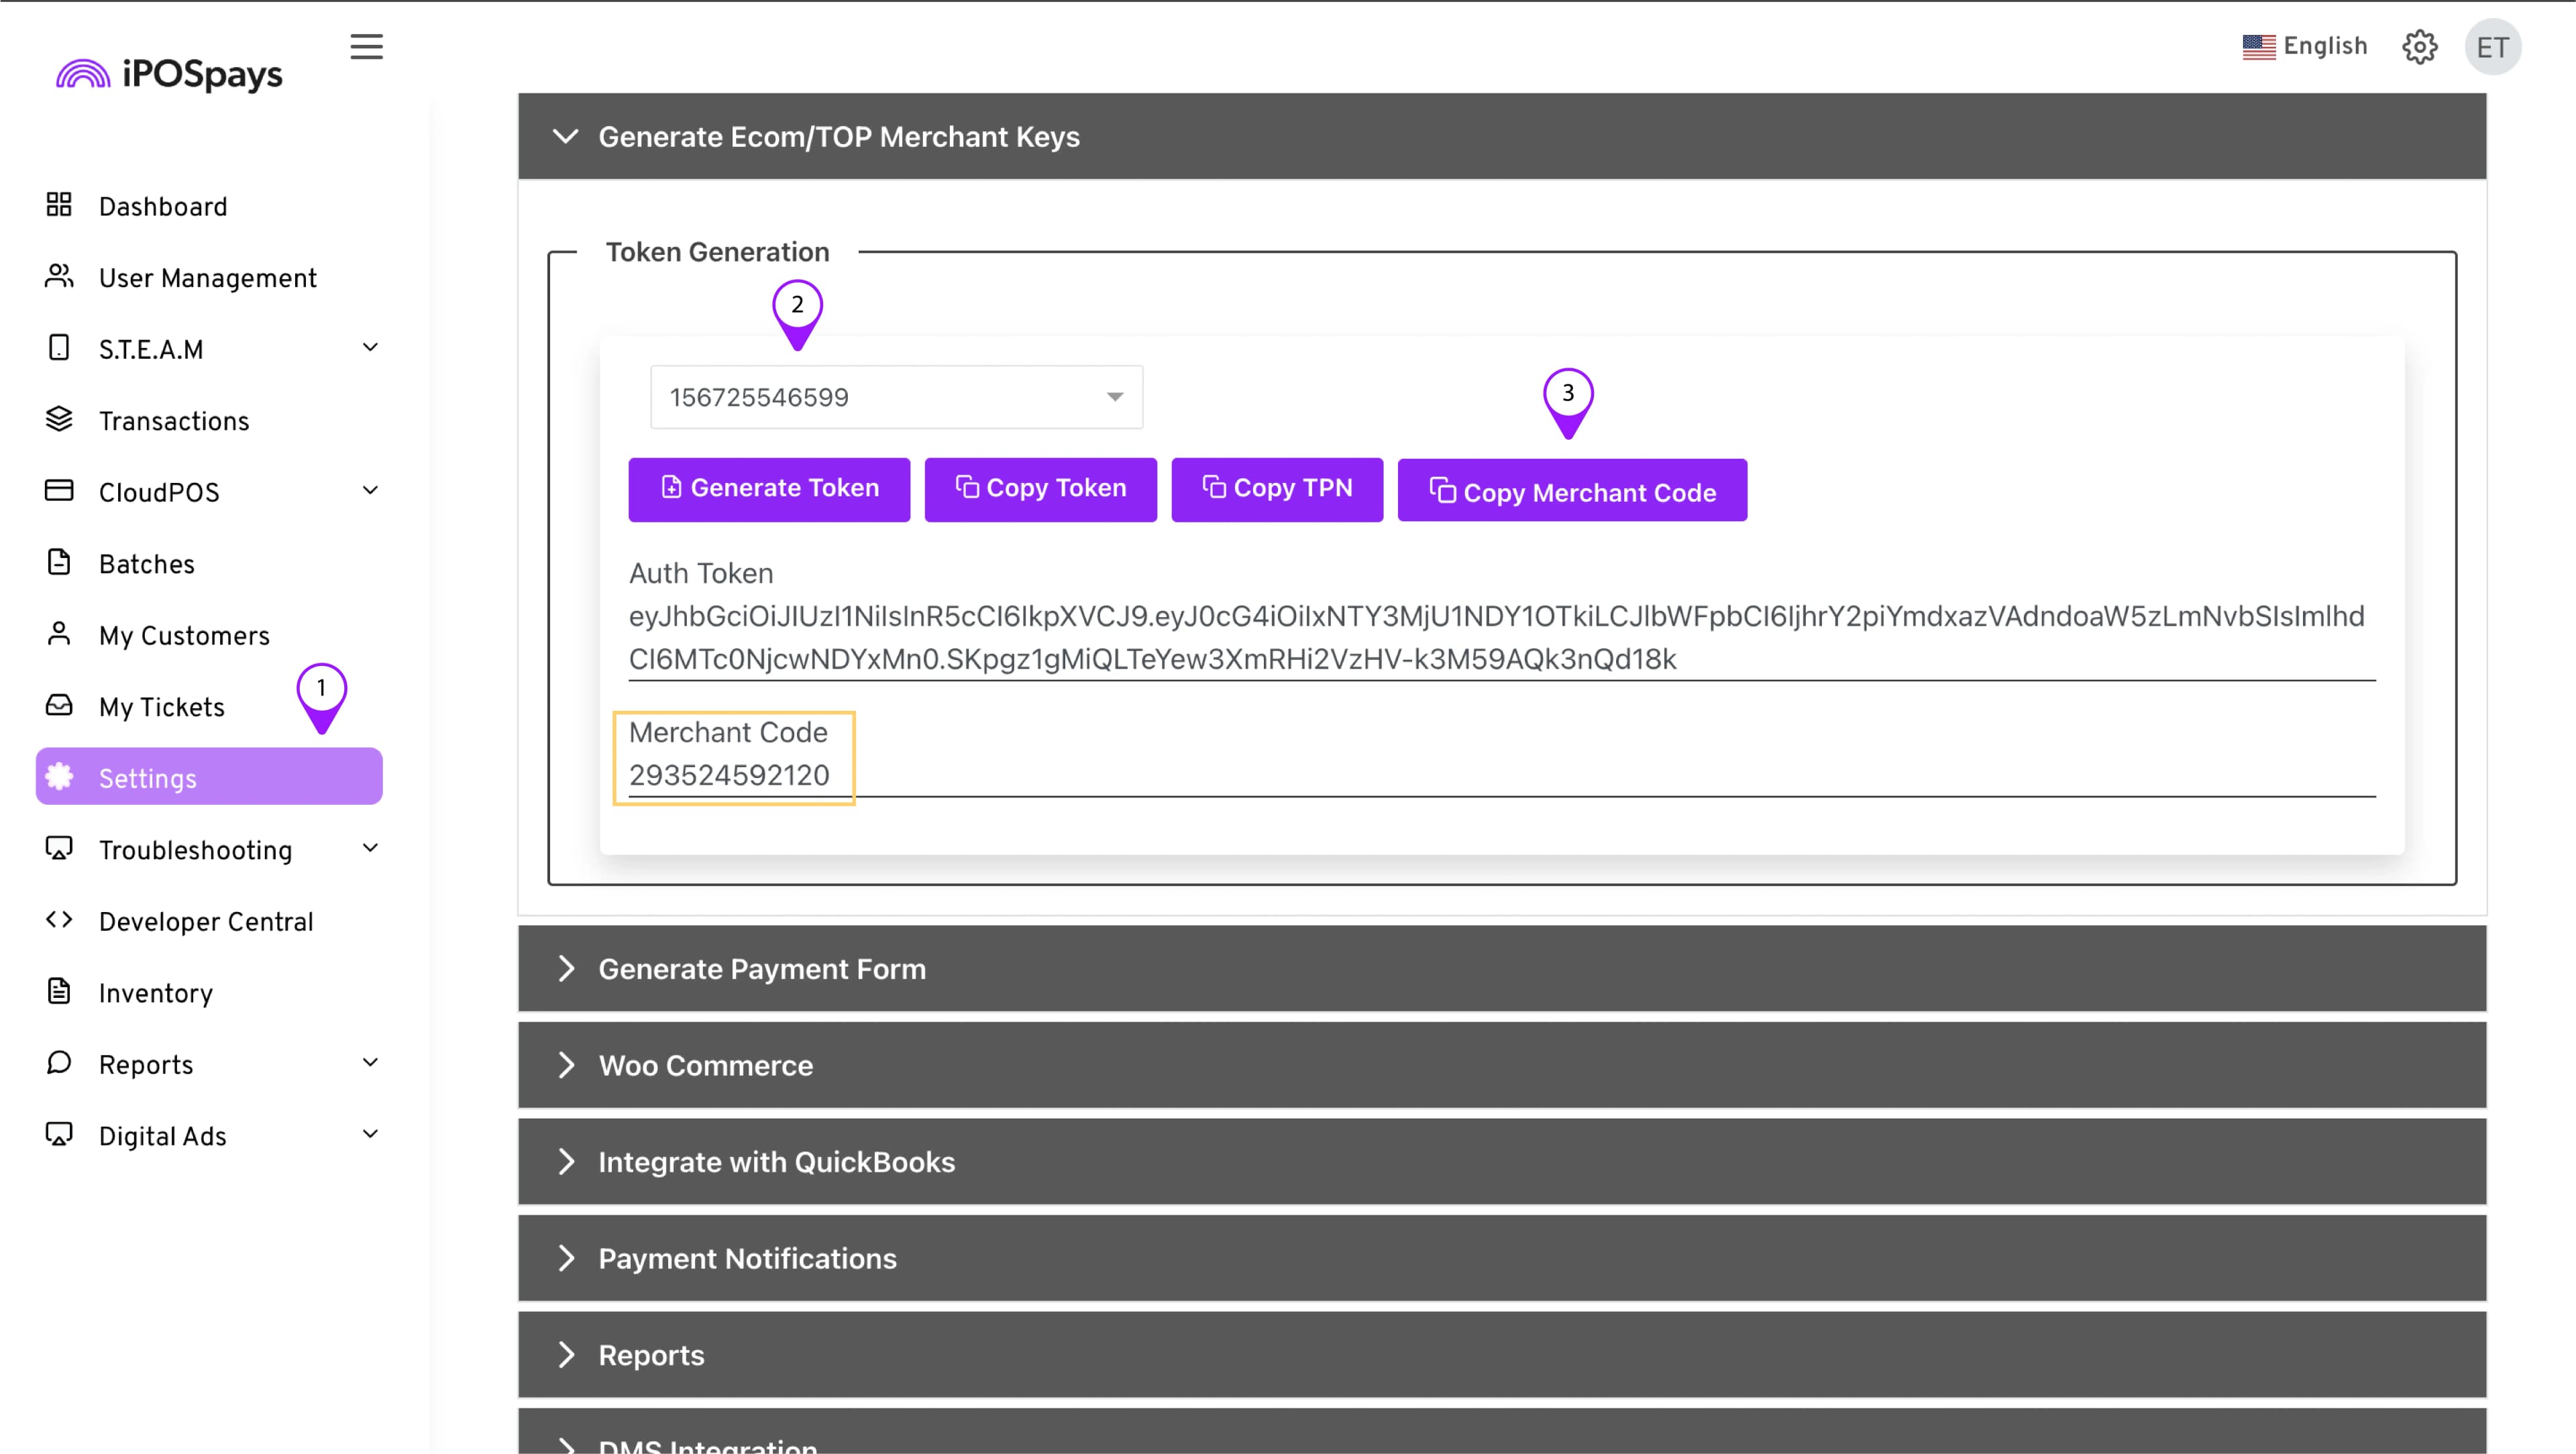Click the Transactions layers icon
The height and width of the screenshot is (1454, 2576).
59,419
